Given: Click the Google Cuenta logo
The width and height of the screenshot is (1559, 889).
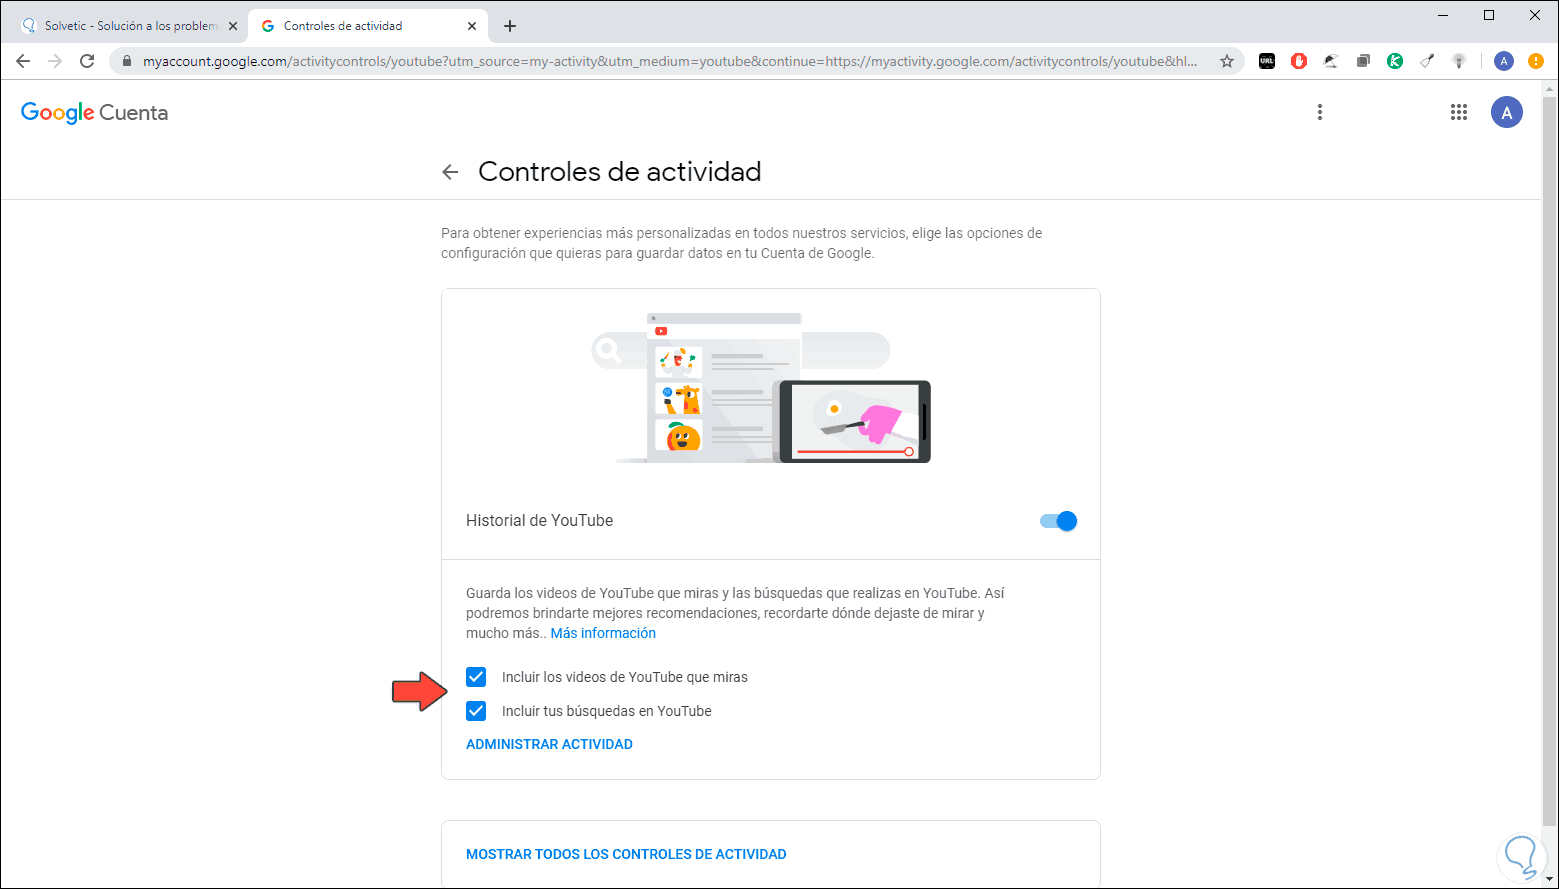Looking at the screenshot, I should point(94,113).
